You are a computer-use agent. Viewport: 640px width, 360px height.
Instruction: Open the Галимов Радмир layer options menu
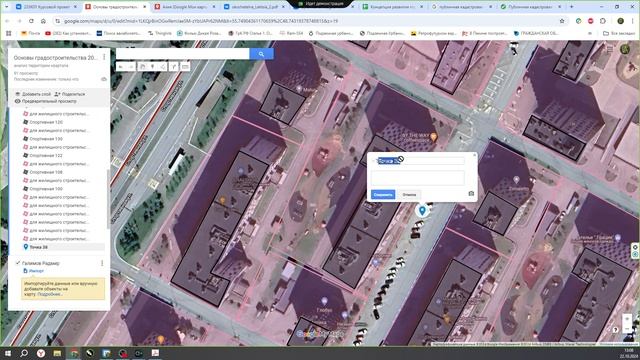(102, 263)
